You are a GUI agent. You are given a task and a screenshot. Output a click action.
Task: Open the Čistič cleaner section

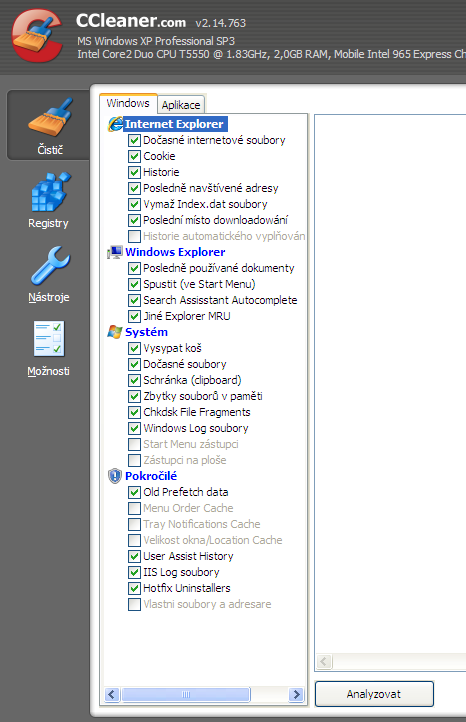coord(48,125)
